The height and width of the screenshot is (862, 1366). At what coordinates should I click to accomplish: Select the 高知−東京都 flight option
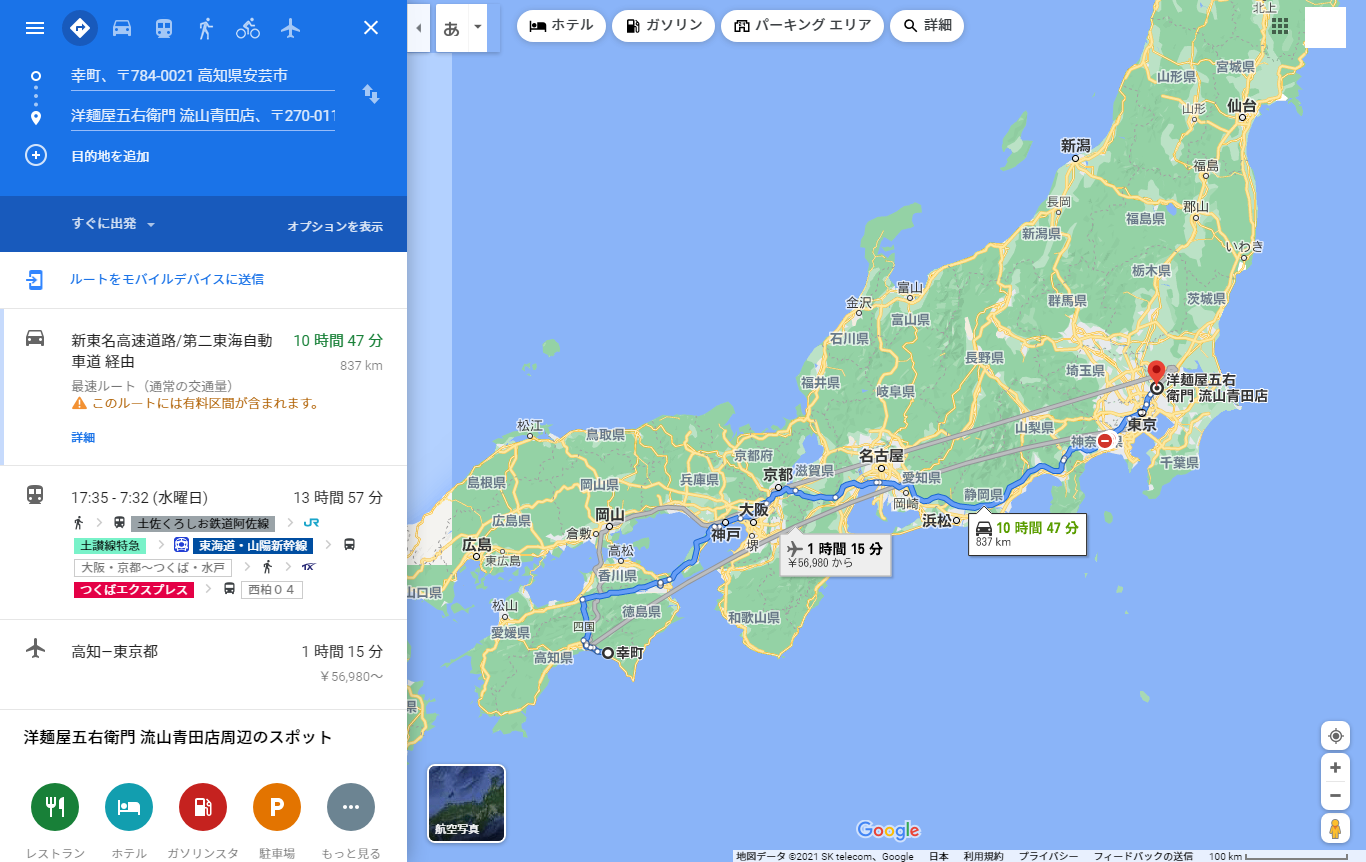203,664
